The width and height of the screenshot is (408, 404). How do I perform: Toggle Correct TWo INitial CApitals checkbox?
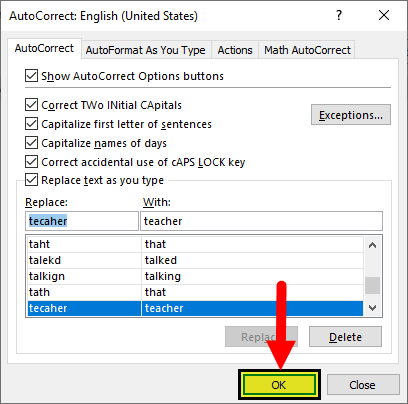point(31,105)
